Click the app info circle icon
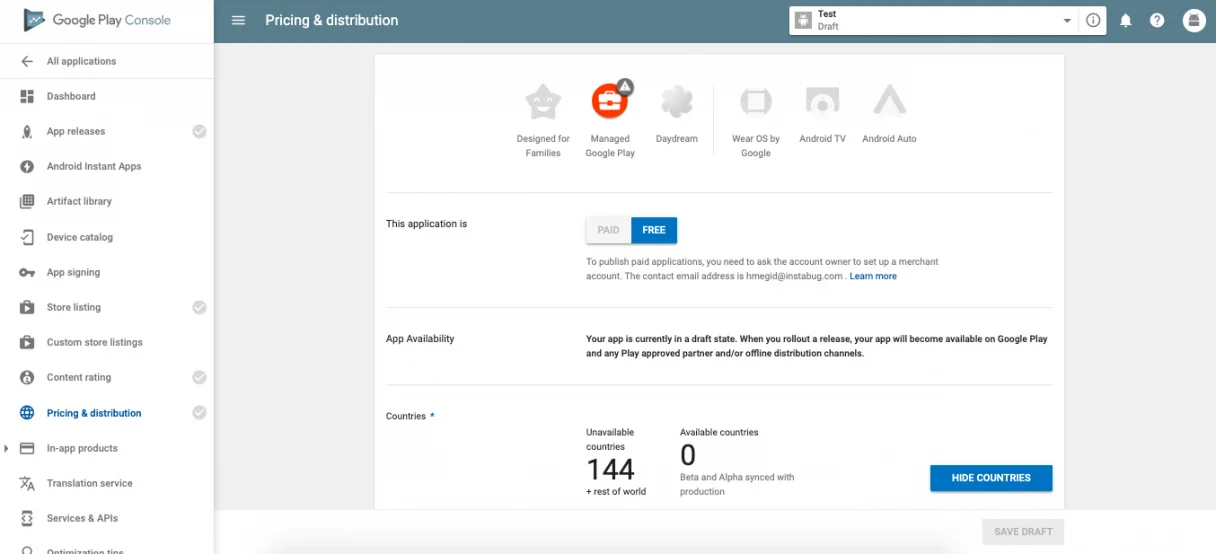The width and height of the screenshot is (1216, 554). pyautogui.click(x=1093, y=20)
